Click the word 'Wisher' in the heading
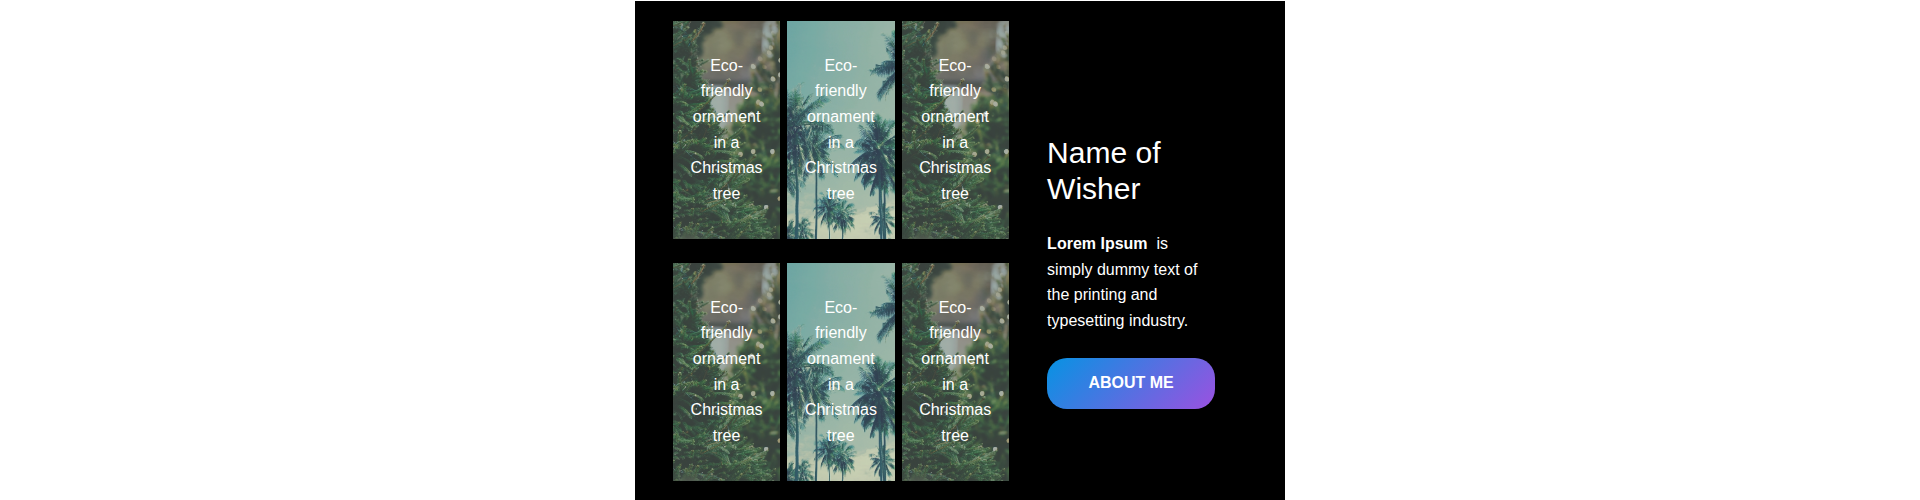Image resolution: width=1920 pixels, height=500 pixels. [1093, 189]
